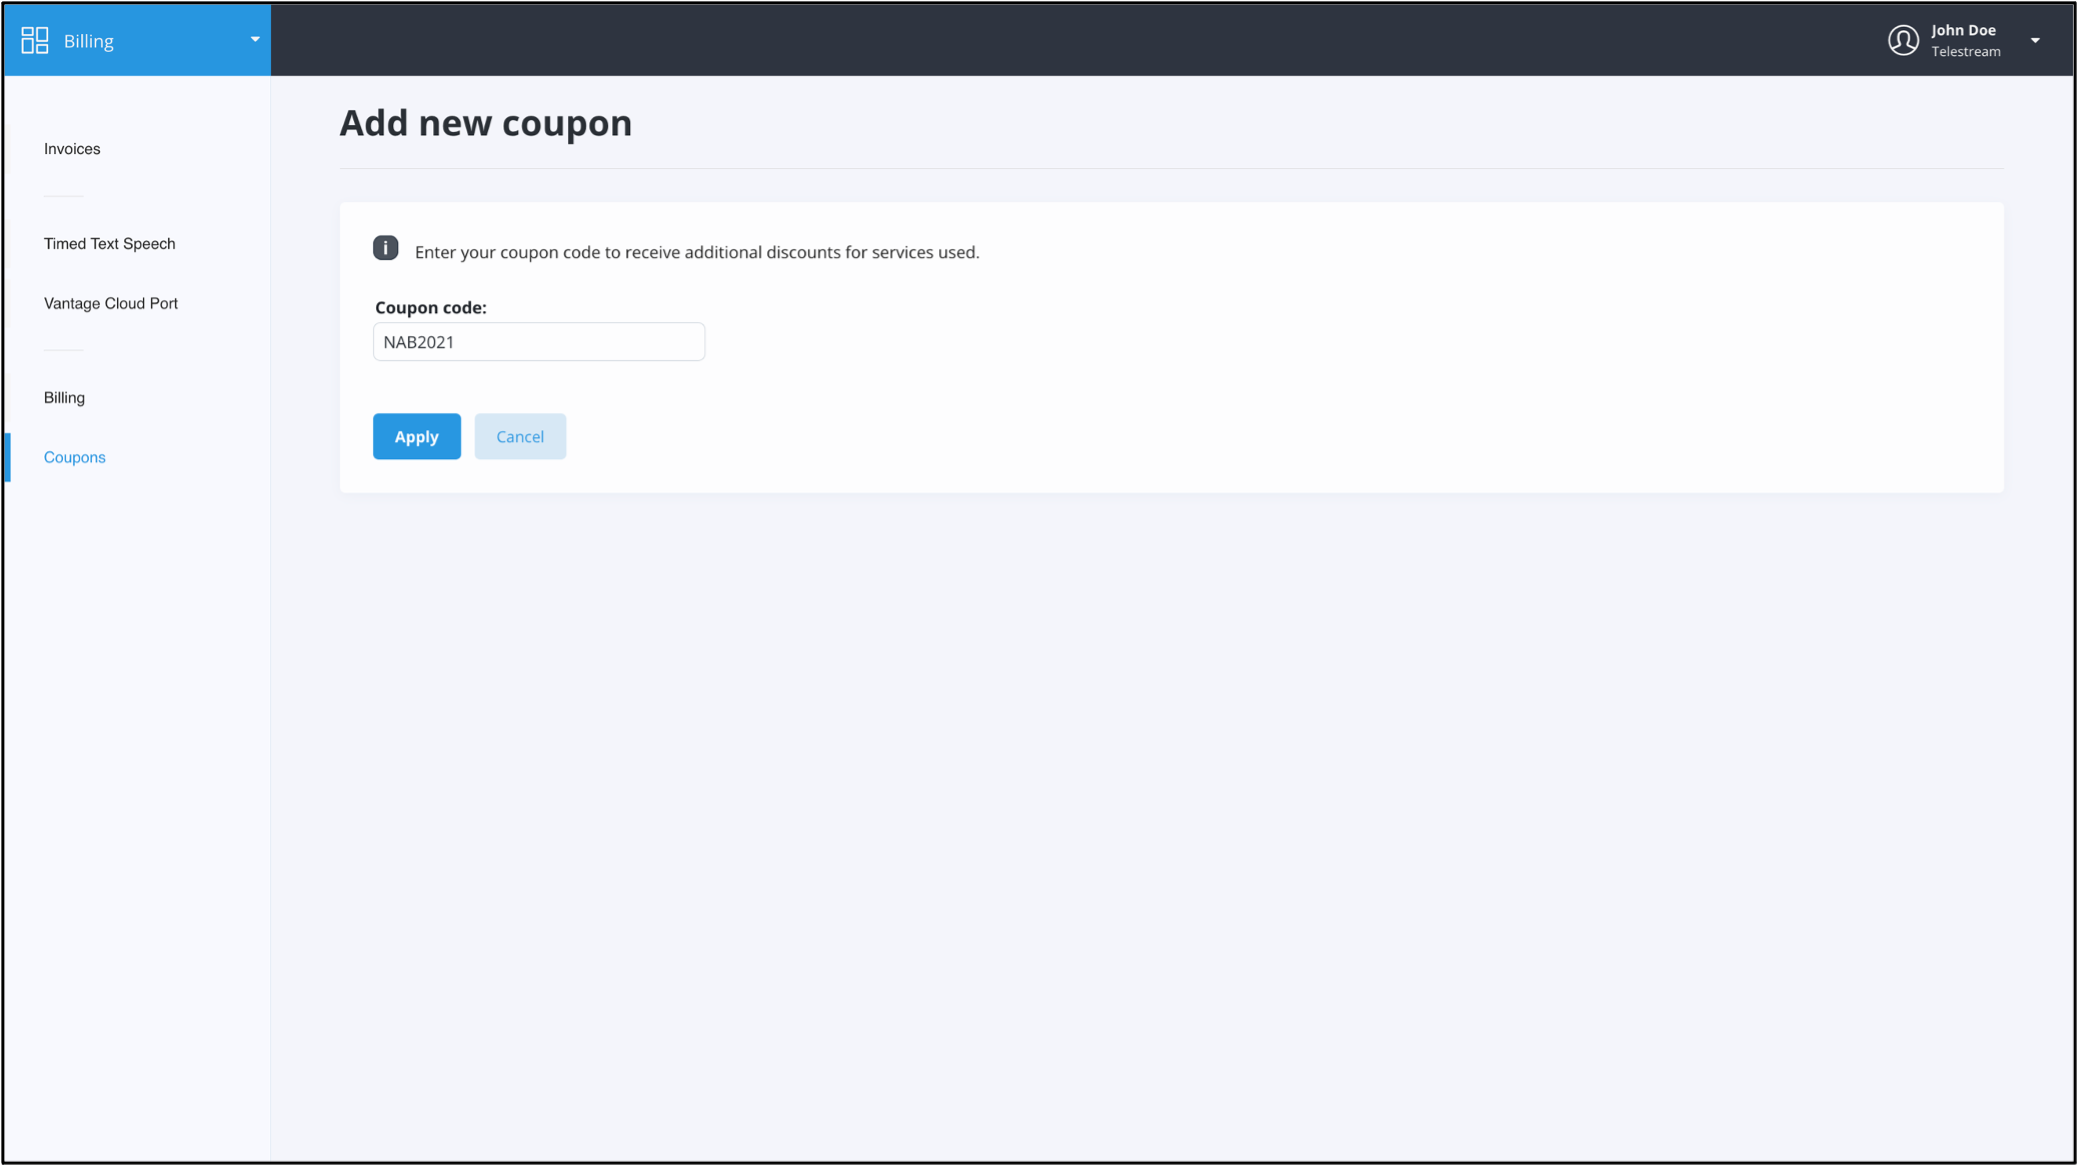Expand the user account dropdown arrow
Screen dimensions: 2085x1173
[x=2035, y=41]
